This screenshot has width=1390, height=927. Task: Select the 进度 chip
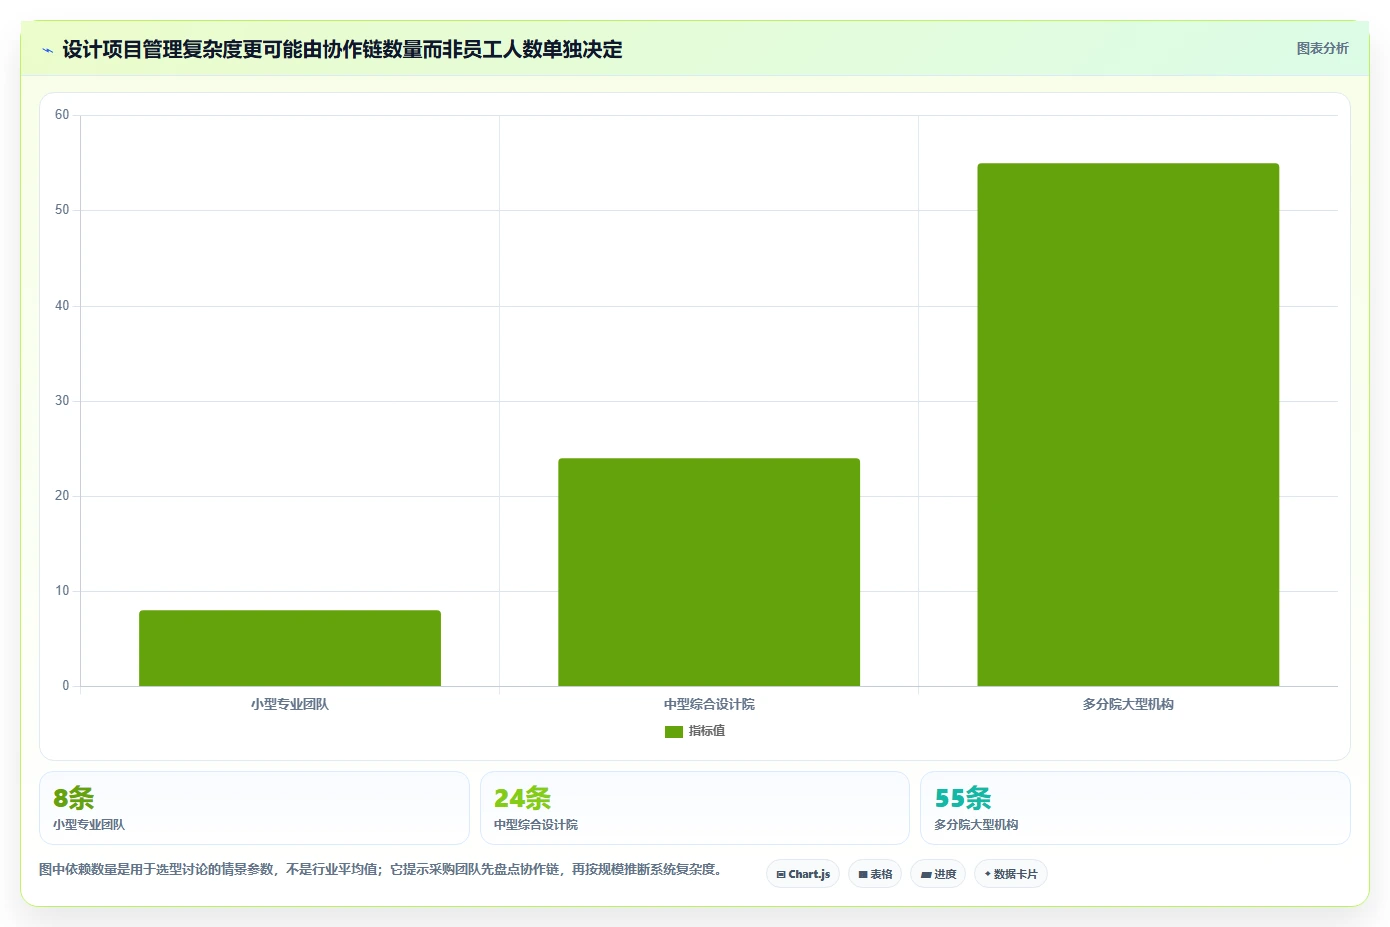(938, 874)
